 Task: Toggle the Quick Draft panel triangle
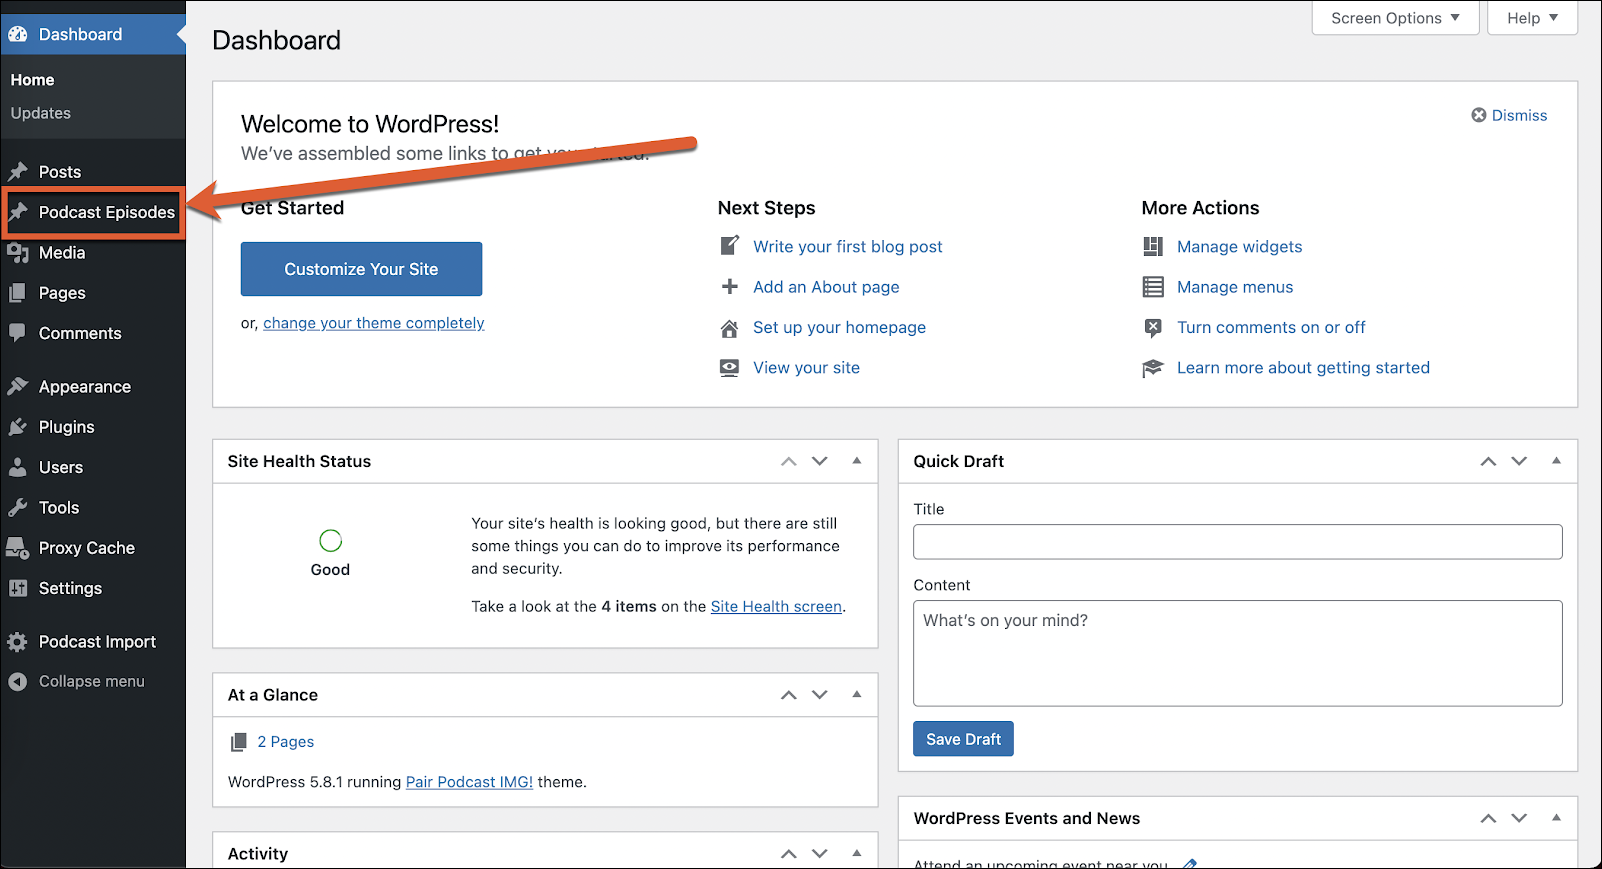coord(1556,461)
